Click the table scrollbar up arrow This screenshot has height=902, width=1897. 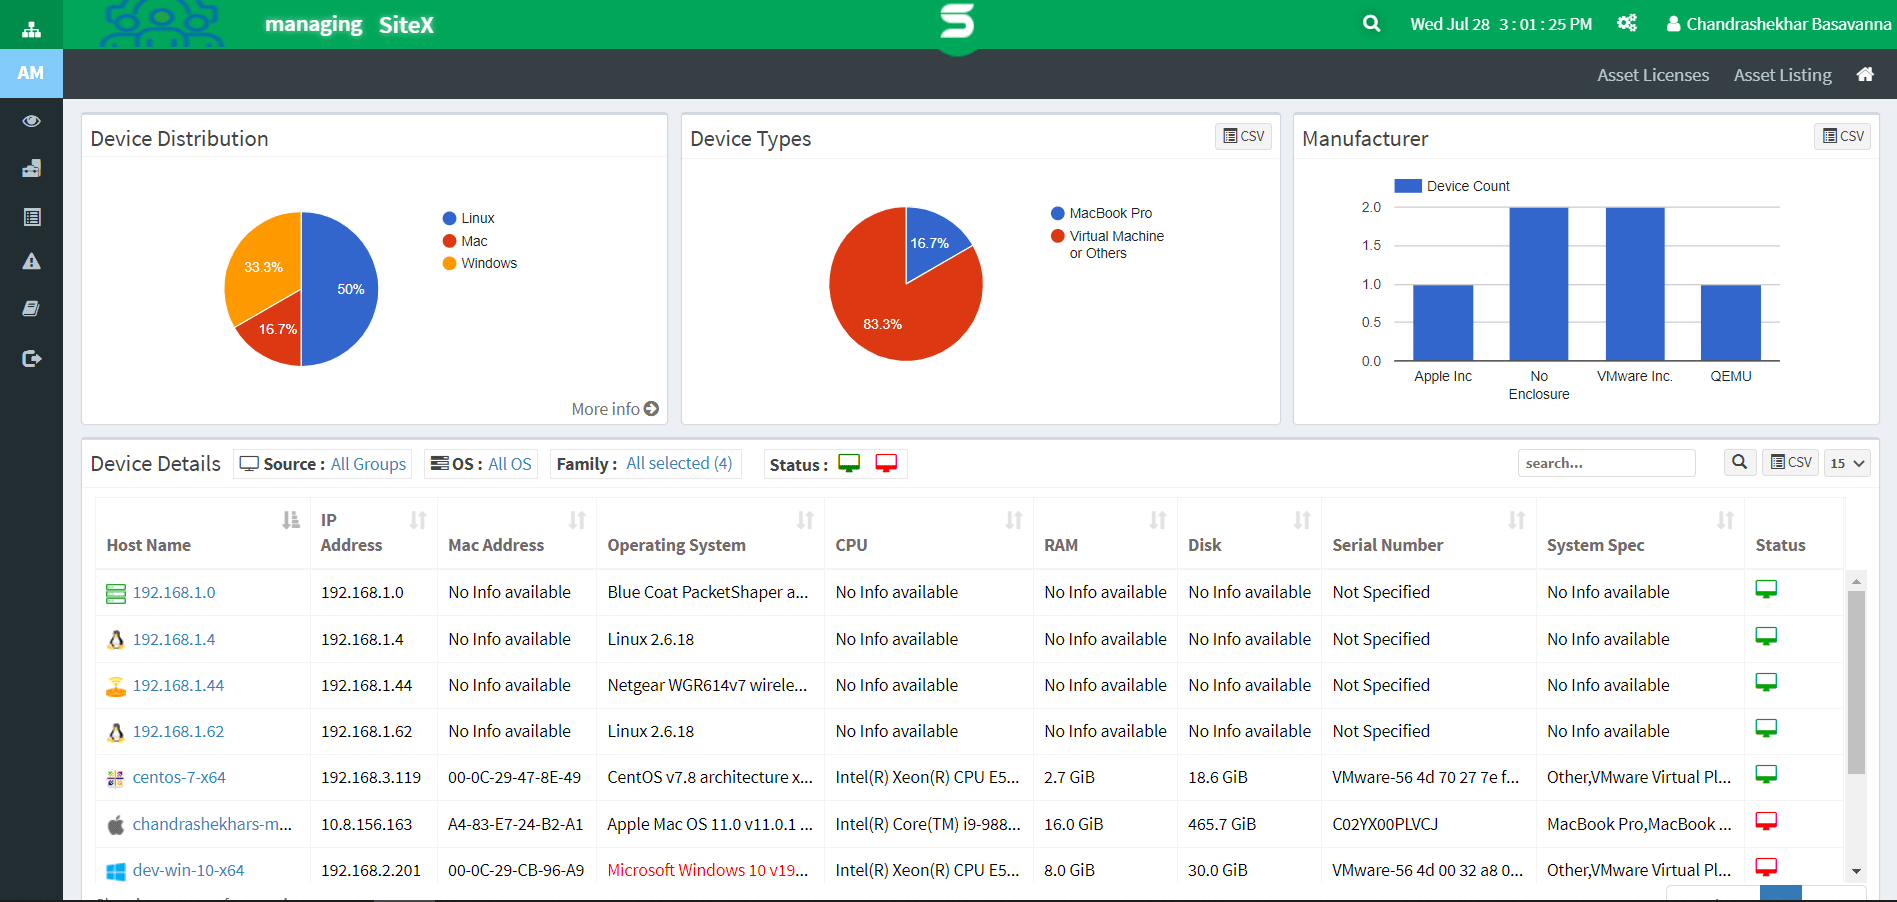pyautogui.click(x=1856, y=581)
